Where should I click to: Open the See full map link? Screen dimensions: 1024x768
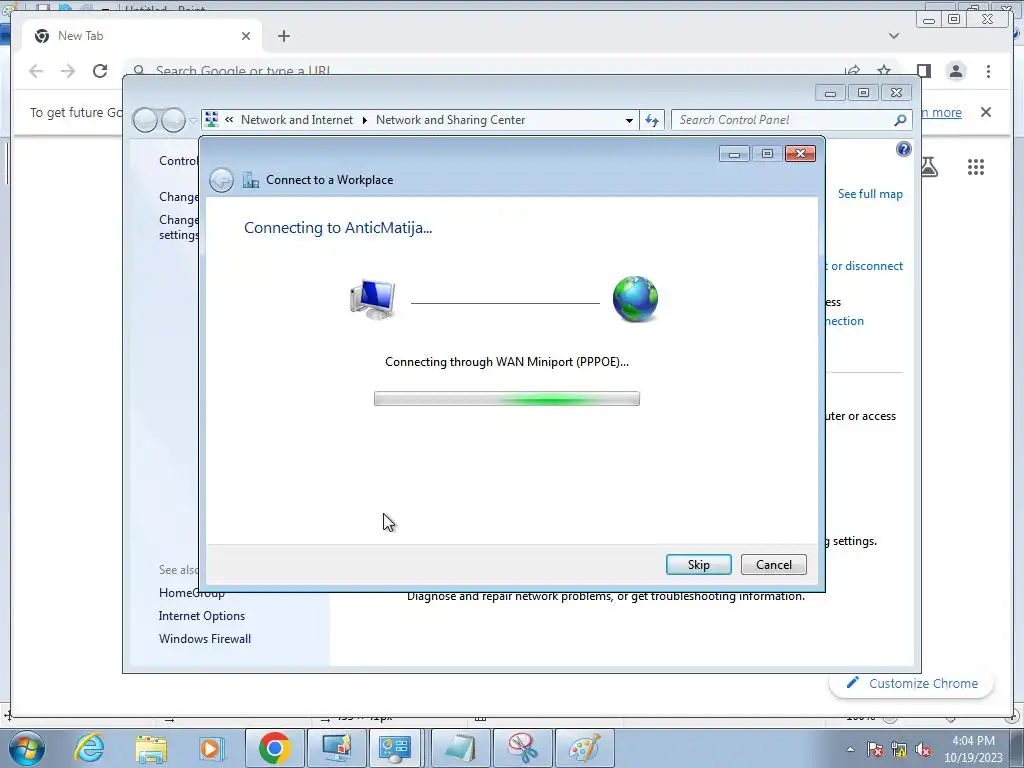870,194
